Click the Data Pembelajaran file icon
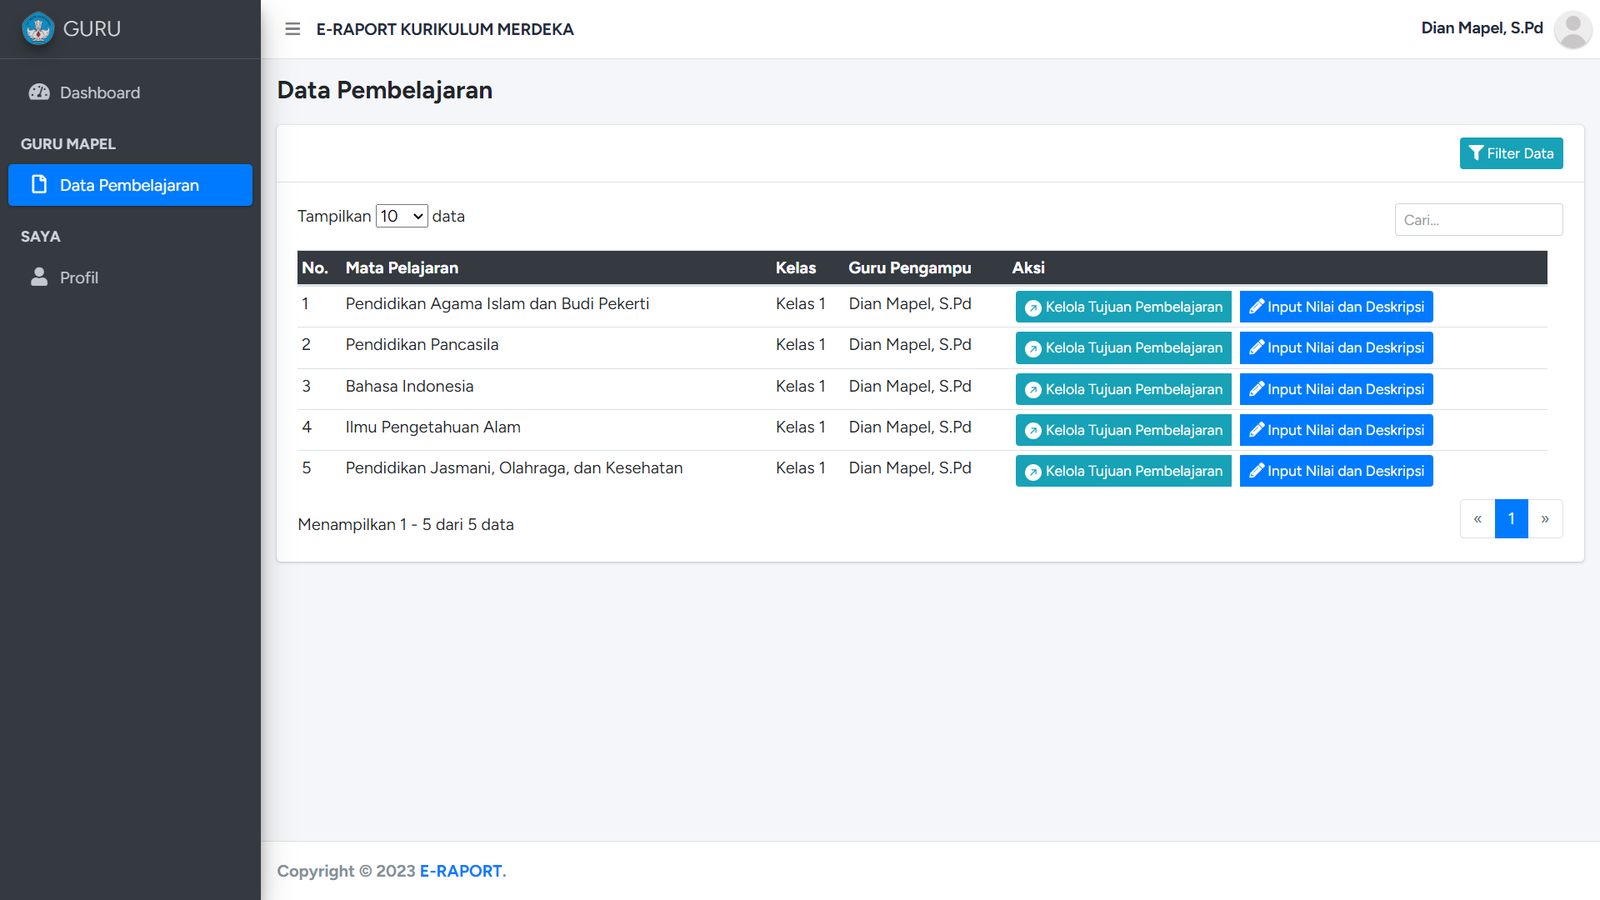This screenshot has width=1600, height=900. point(39,185)
